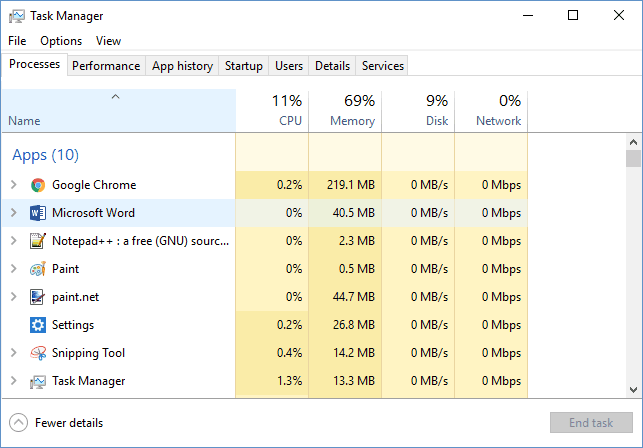643x448 pixels.
Task: Open the File menu
Action: point(17,41)
